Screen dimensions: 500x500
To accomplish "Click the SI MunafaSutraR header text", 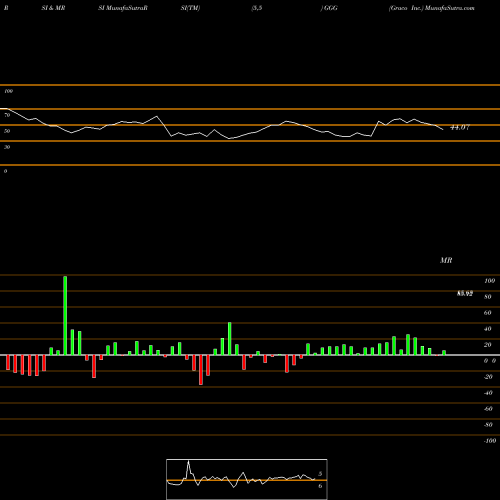I will (x=123, y=8).
